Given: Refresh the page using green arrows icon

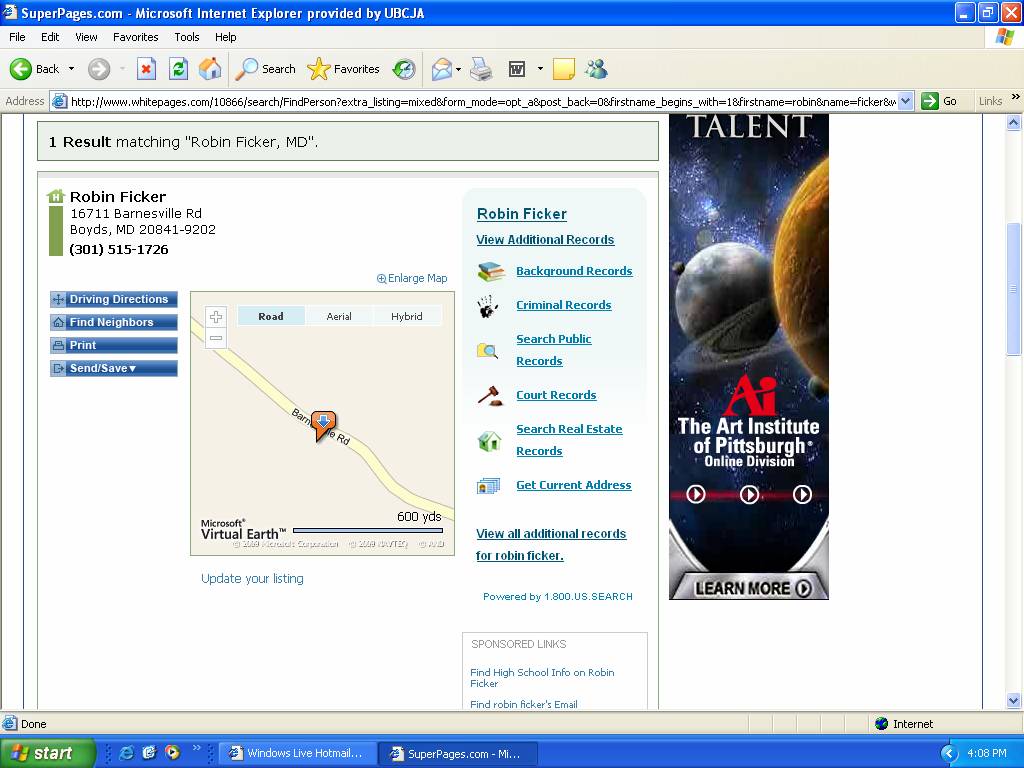Looking at the screenshot, I should pyautogui.click(x=178, y=69).
